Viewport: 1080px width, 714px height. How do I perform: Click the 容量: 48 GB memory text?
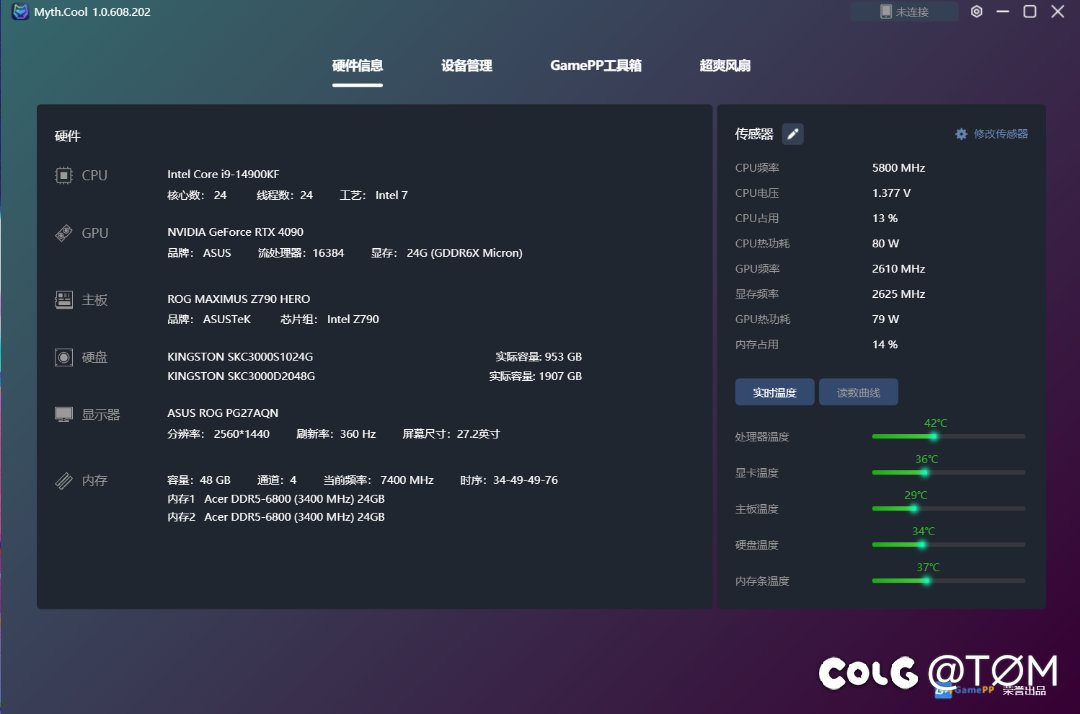tap(199, 480)
